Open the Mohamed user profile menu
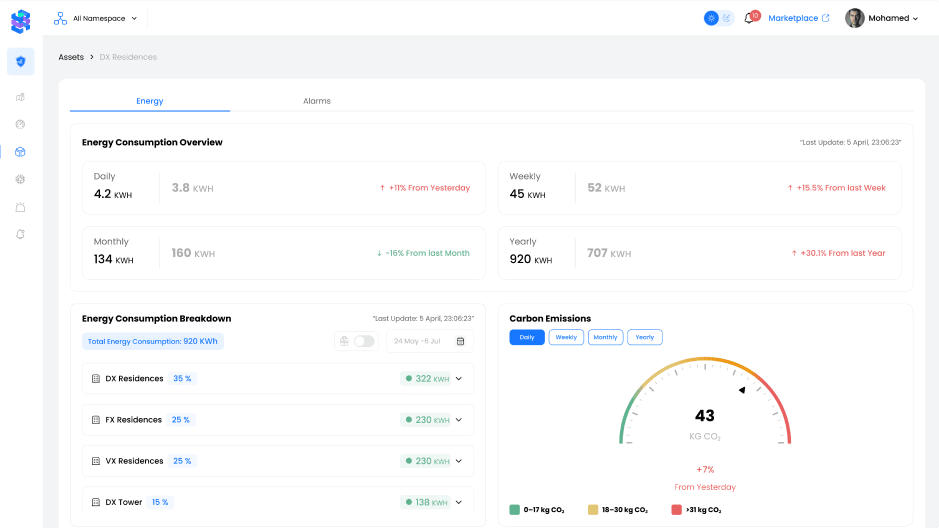 click(881, 18)
